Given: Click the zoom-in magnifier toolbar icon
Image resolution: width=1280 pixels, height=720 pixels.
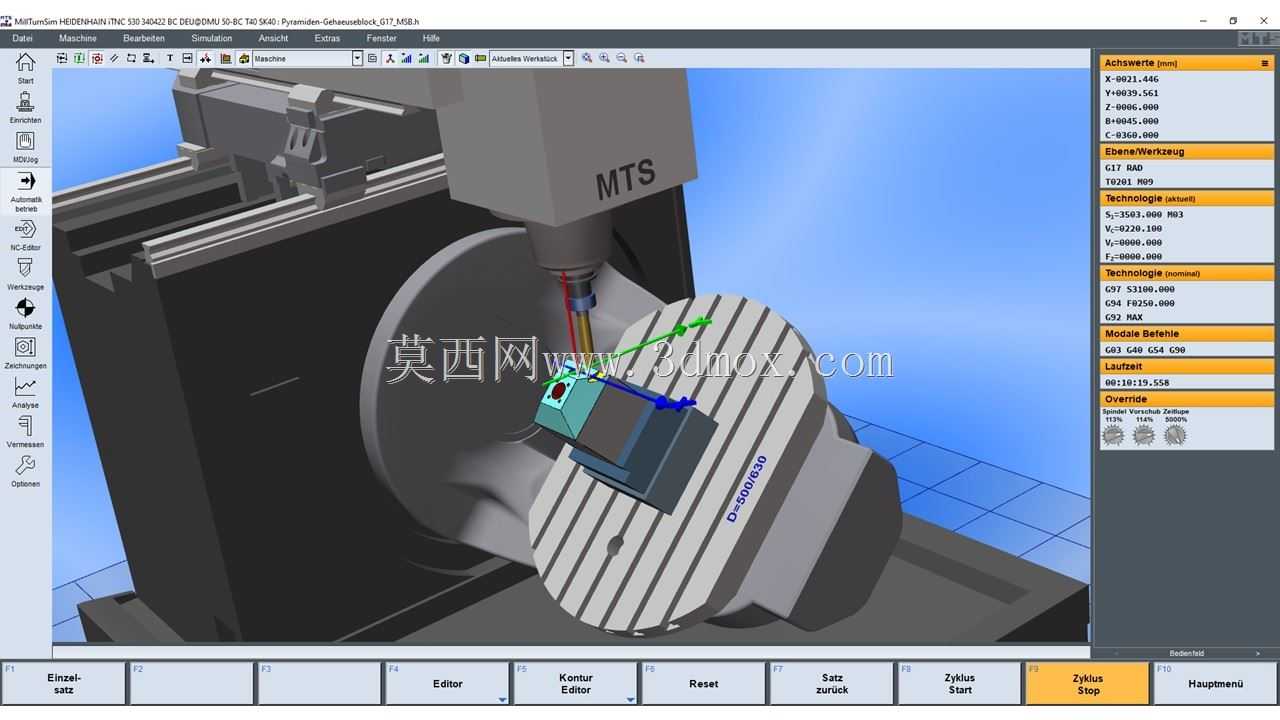Looking at the screenshot, I should [604, 58].
